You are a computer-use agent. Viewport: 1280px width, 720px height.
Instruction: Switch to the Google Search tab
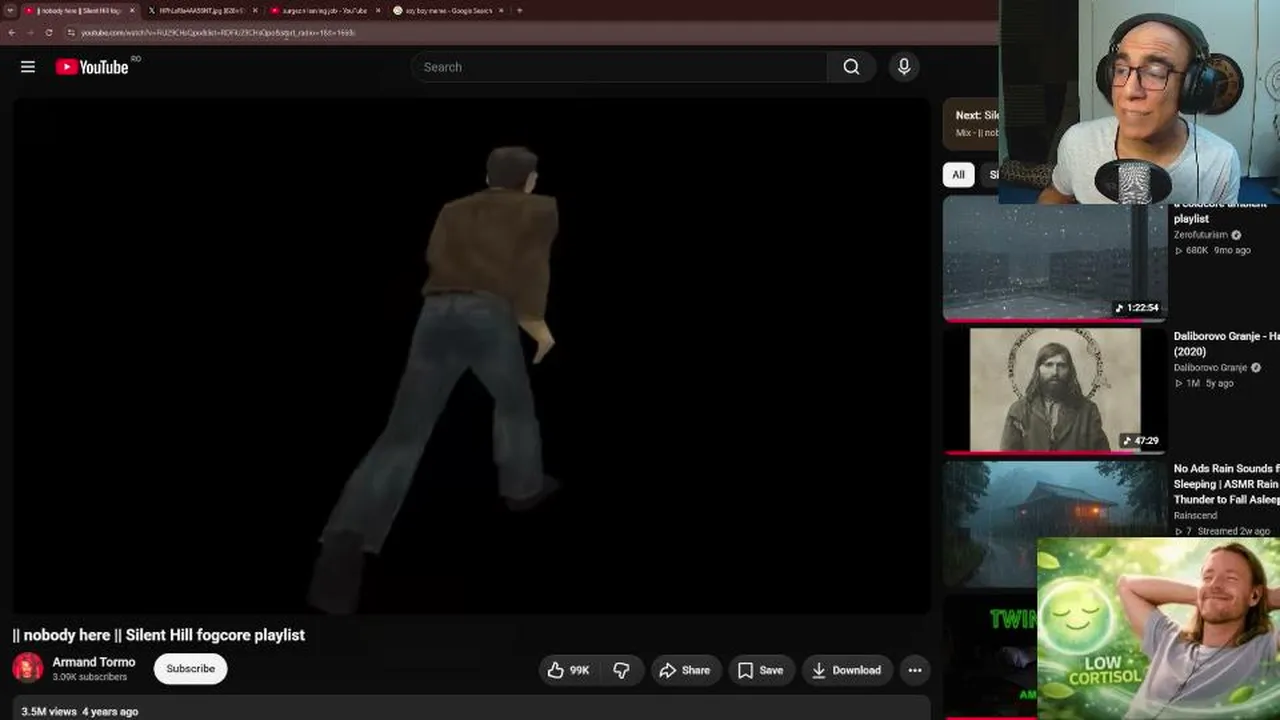(448, 10)
